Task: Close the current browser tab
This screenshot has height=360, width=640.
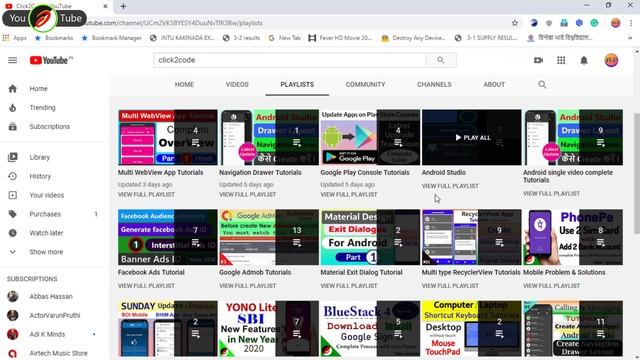Action: (x=105, y=6)
